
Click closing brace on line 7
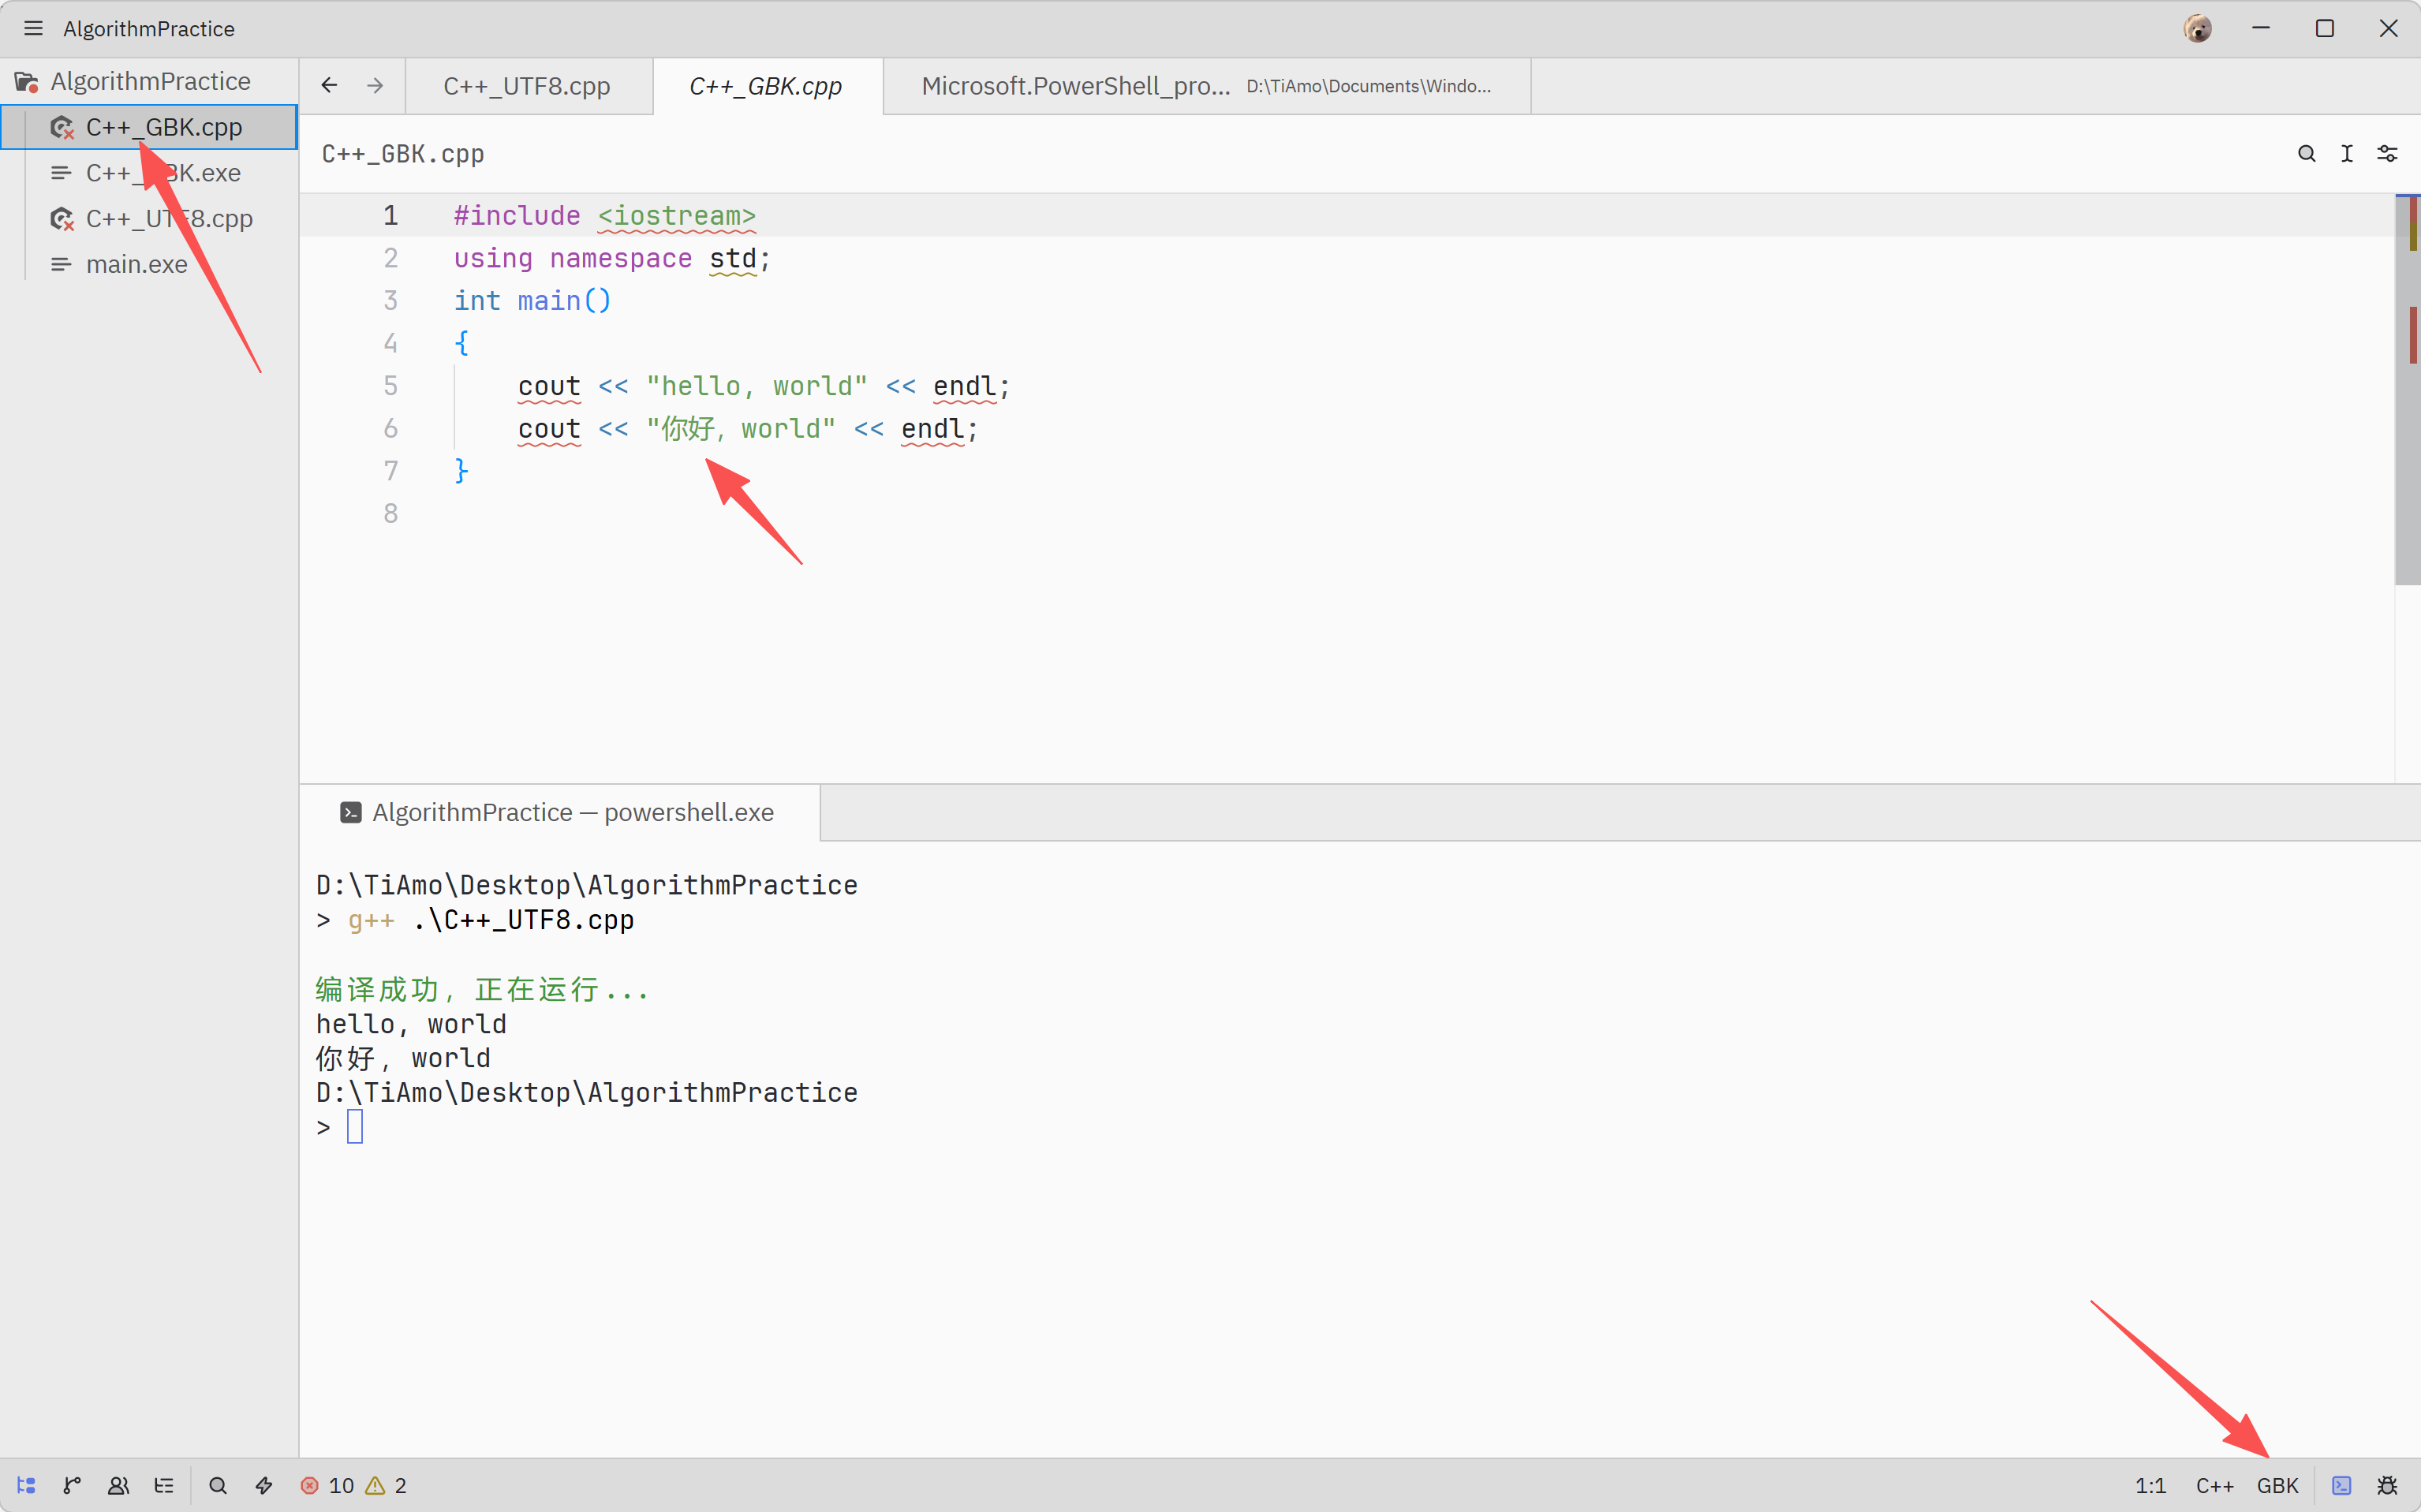[x=461, y=471]
